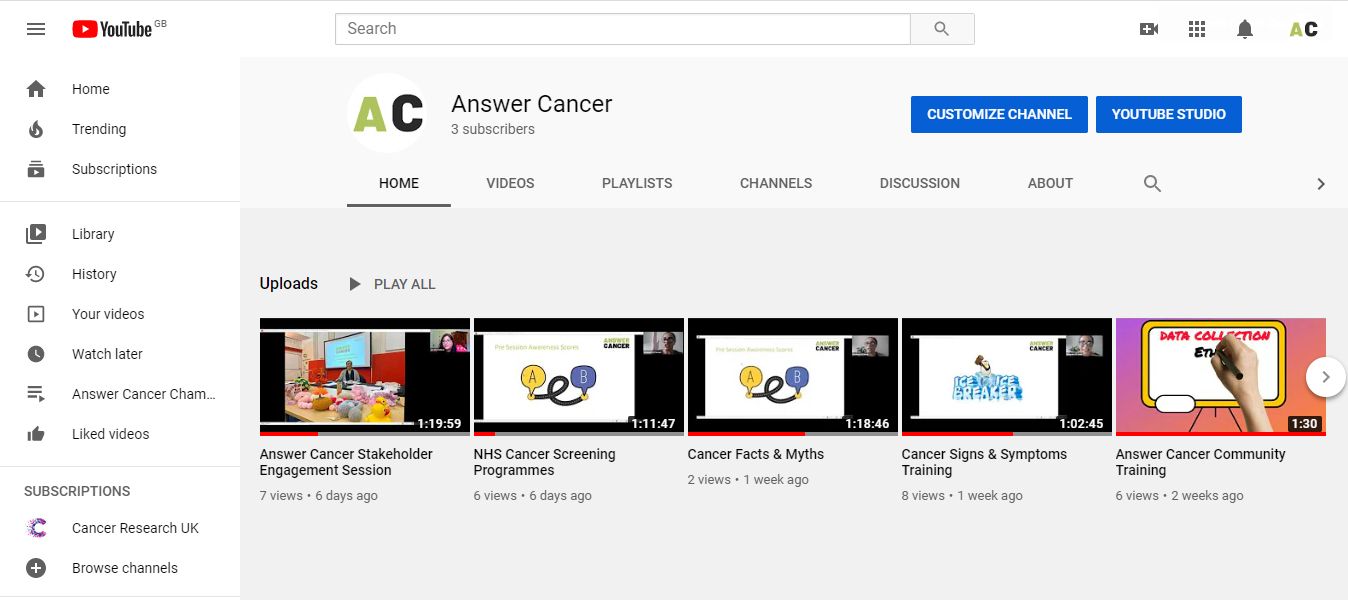Viewport: 1348px width, 600px height.
Task: Click the YouTube logo
Action: click(113, 29)
